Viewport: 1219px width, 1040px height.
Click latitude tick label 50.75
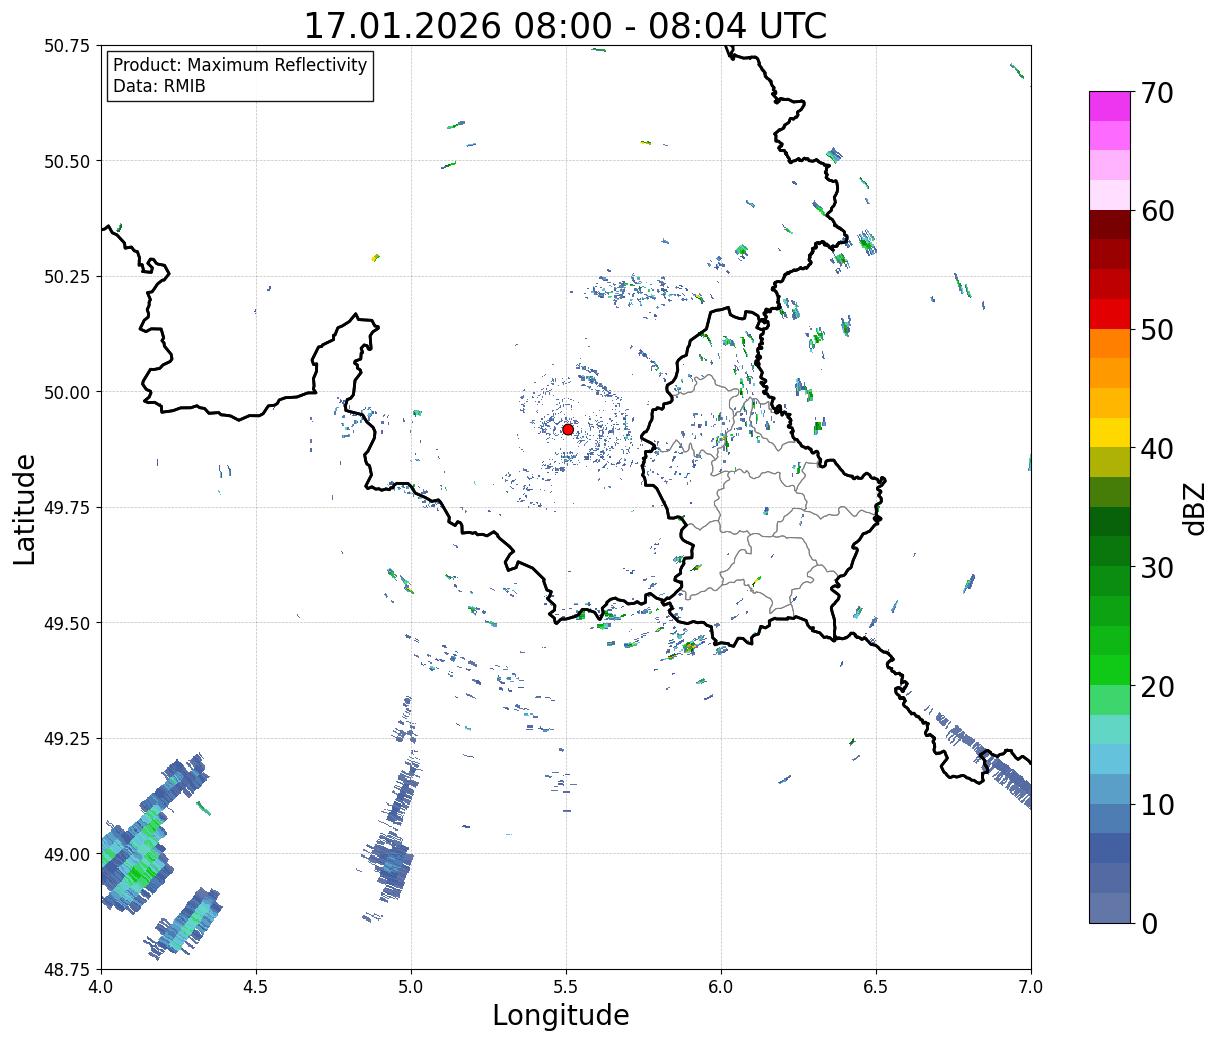[x=67, y=46]
